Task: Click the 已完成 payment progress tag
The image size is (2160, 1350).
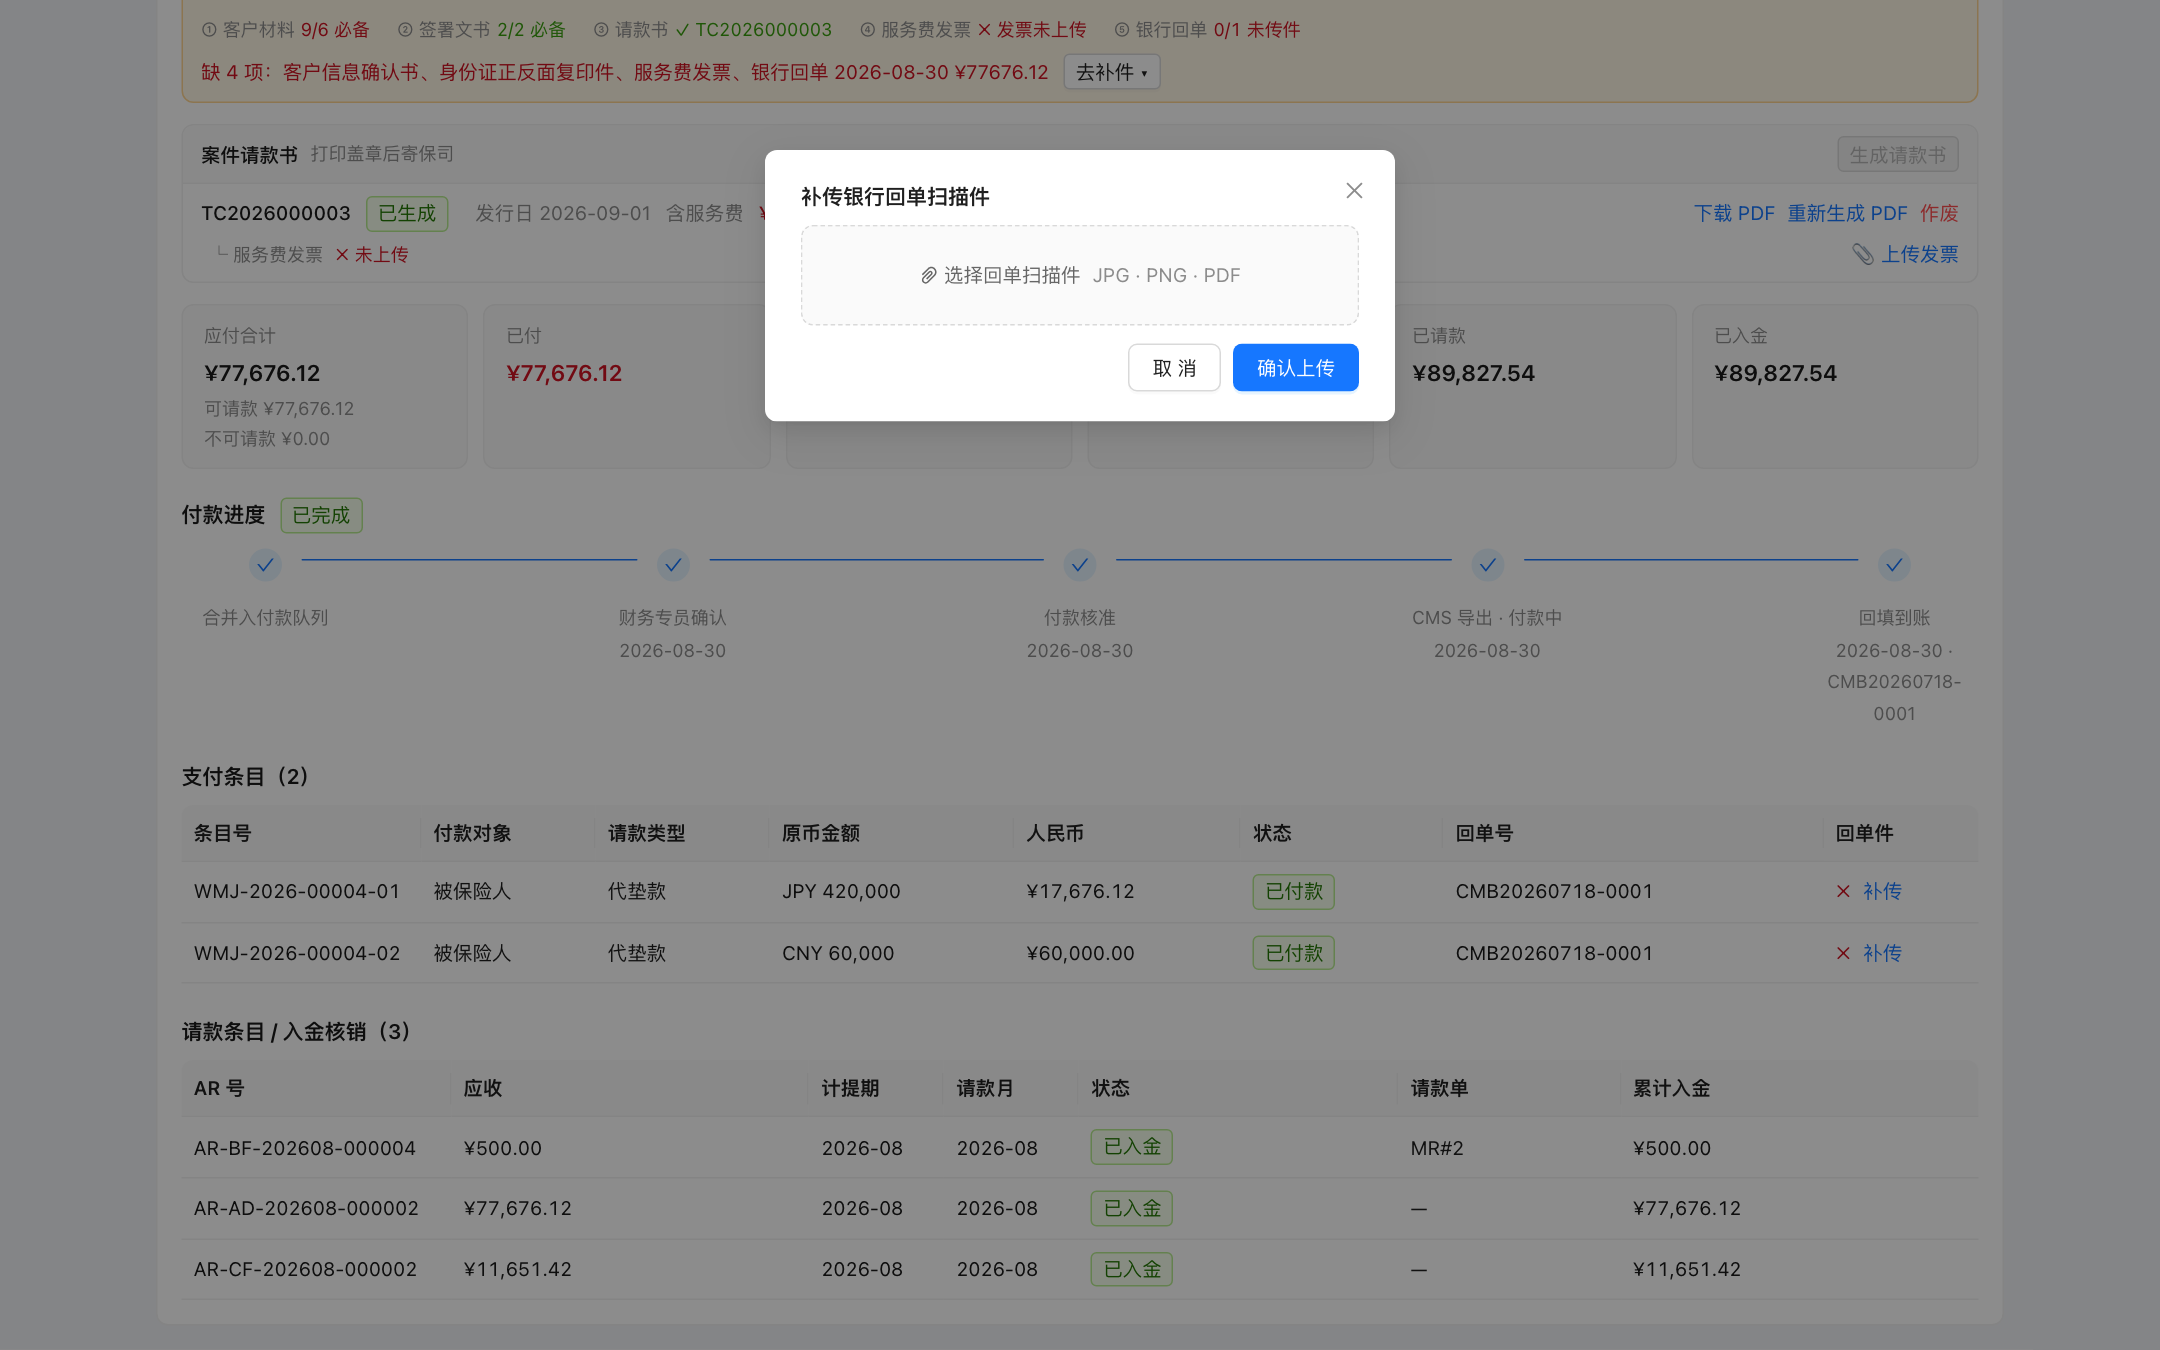Action: pos(321,515)
